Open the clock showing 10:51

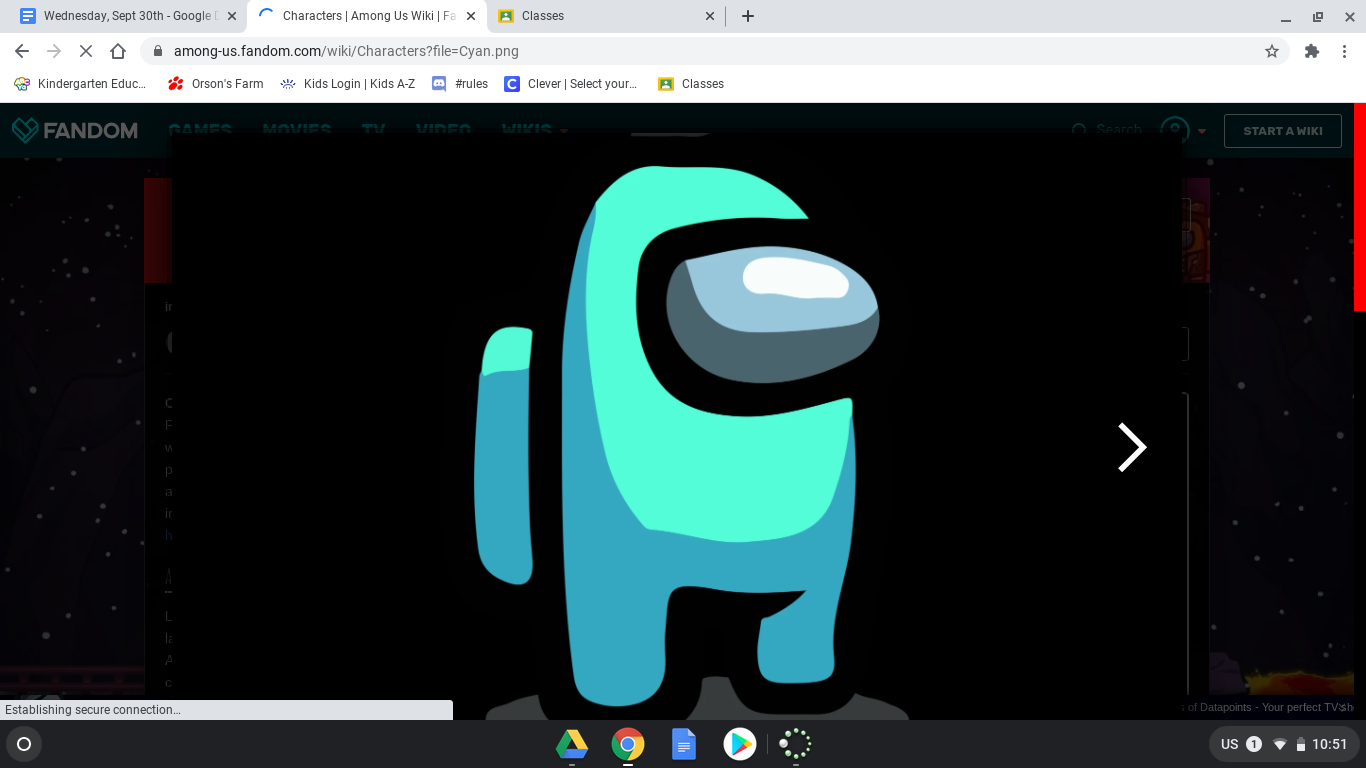coord(1330,744)
